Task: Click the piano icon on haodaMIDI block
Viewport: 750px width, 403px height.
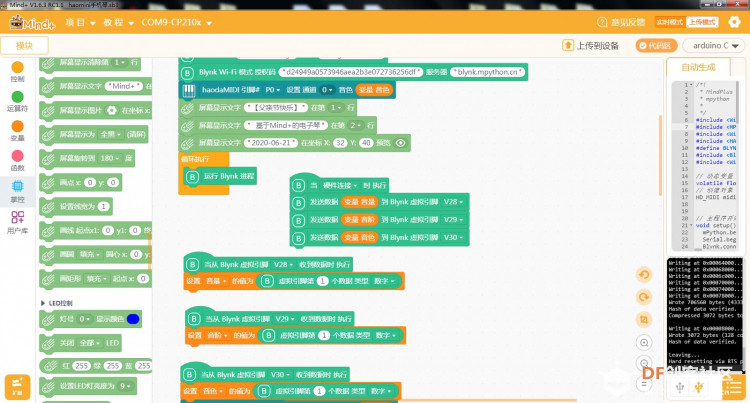Action: (x=189, y=90)
